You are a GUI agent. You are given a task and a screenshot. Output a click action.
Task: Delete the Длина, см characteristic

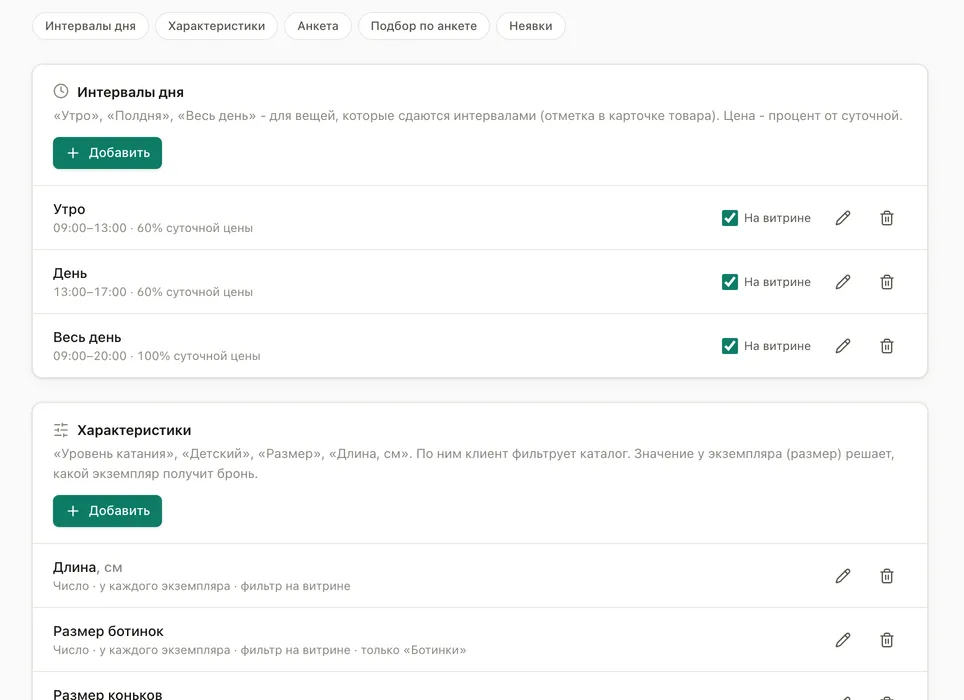[887, 576]
